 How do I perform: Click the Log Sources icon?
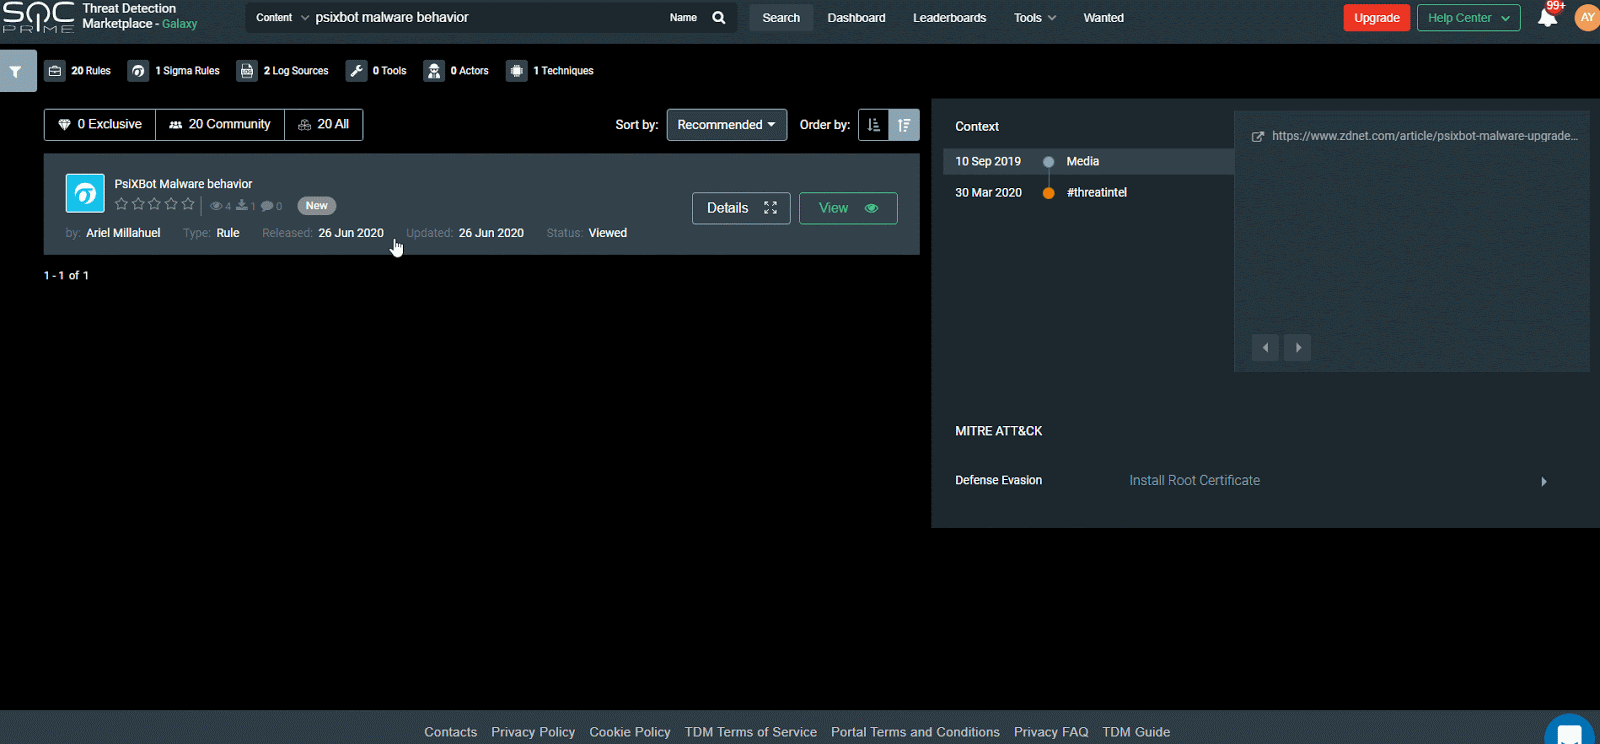[247, 71]
